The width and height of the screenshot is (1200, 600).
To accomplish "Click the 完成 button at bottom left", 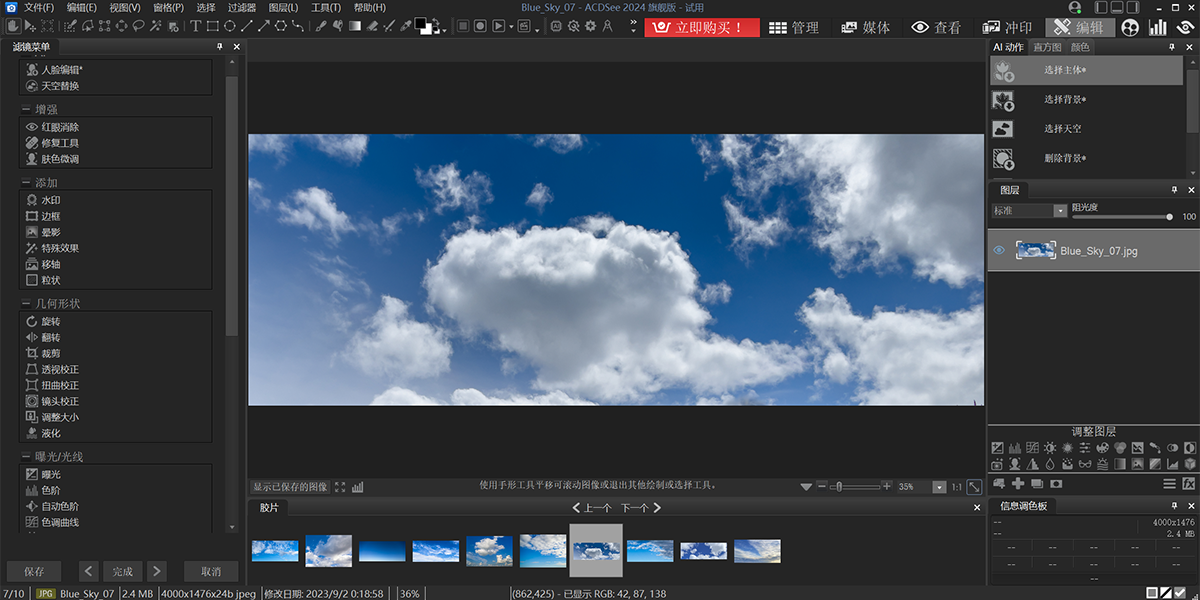I will pyautogui.click(x=122, y=571).
